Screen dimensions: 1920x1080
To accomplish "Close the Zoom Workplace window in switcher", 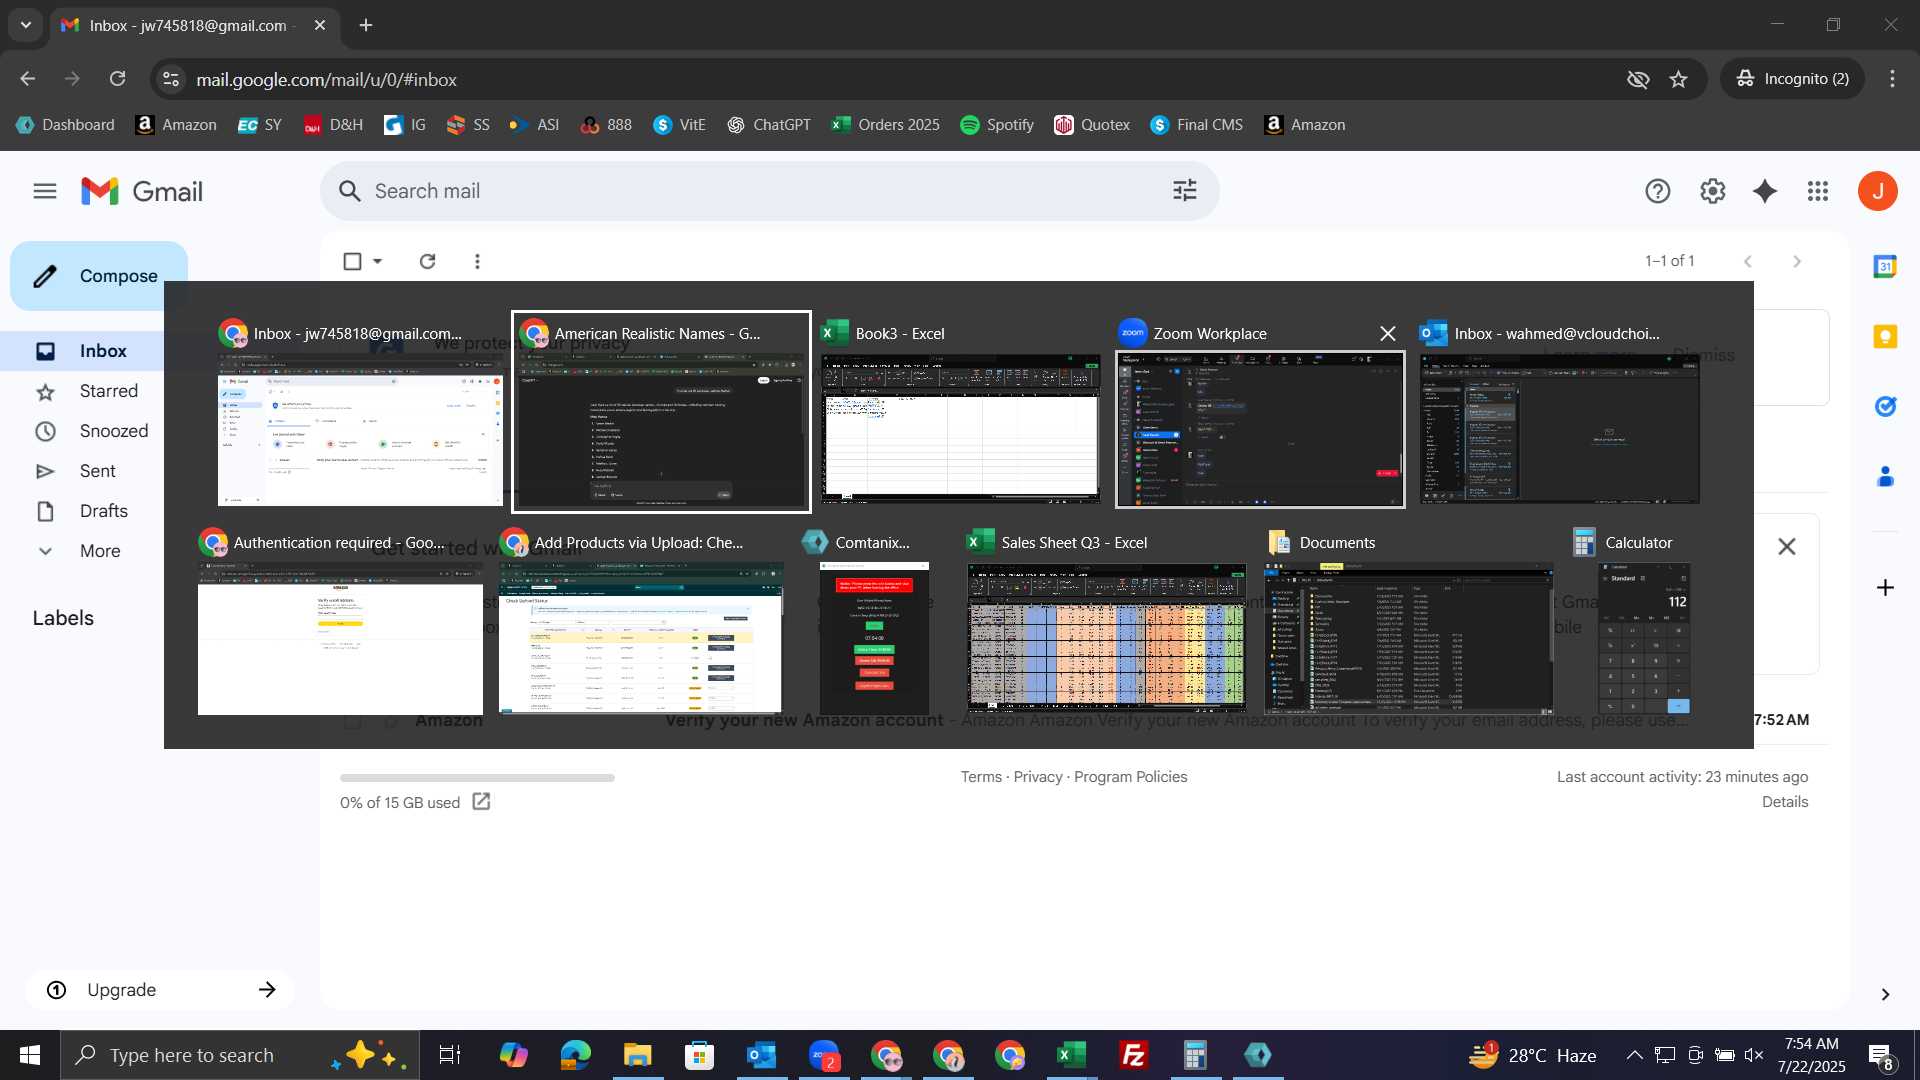I will point(1388,334).
